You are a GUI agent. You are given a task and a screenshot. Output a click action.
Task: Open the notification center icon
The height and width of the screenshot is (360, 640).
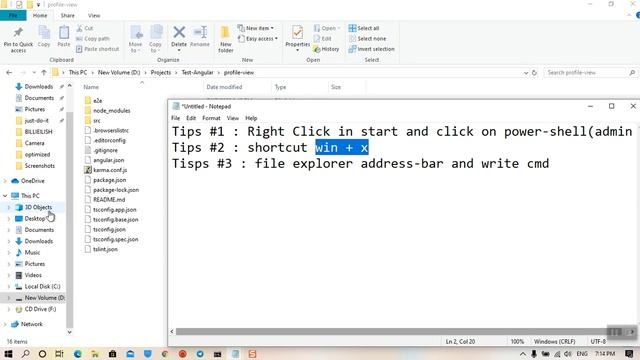click(629, 353)
